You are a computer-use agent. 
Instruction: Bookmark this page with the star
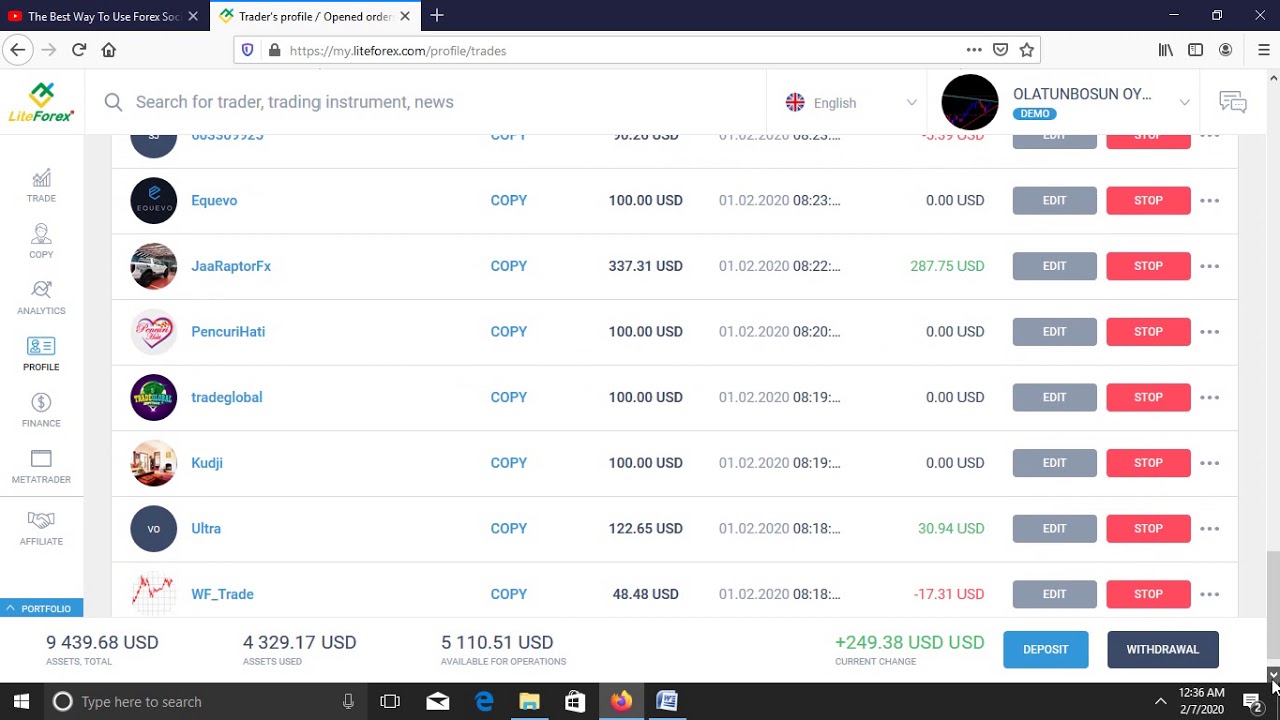1026,50
